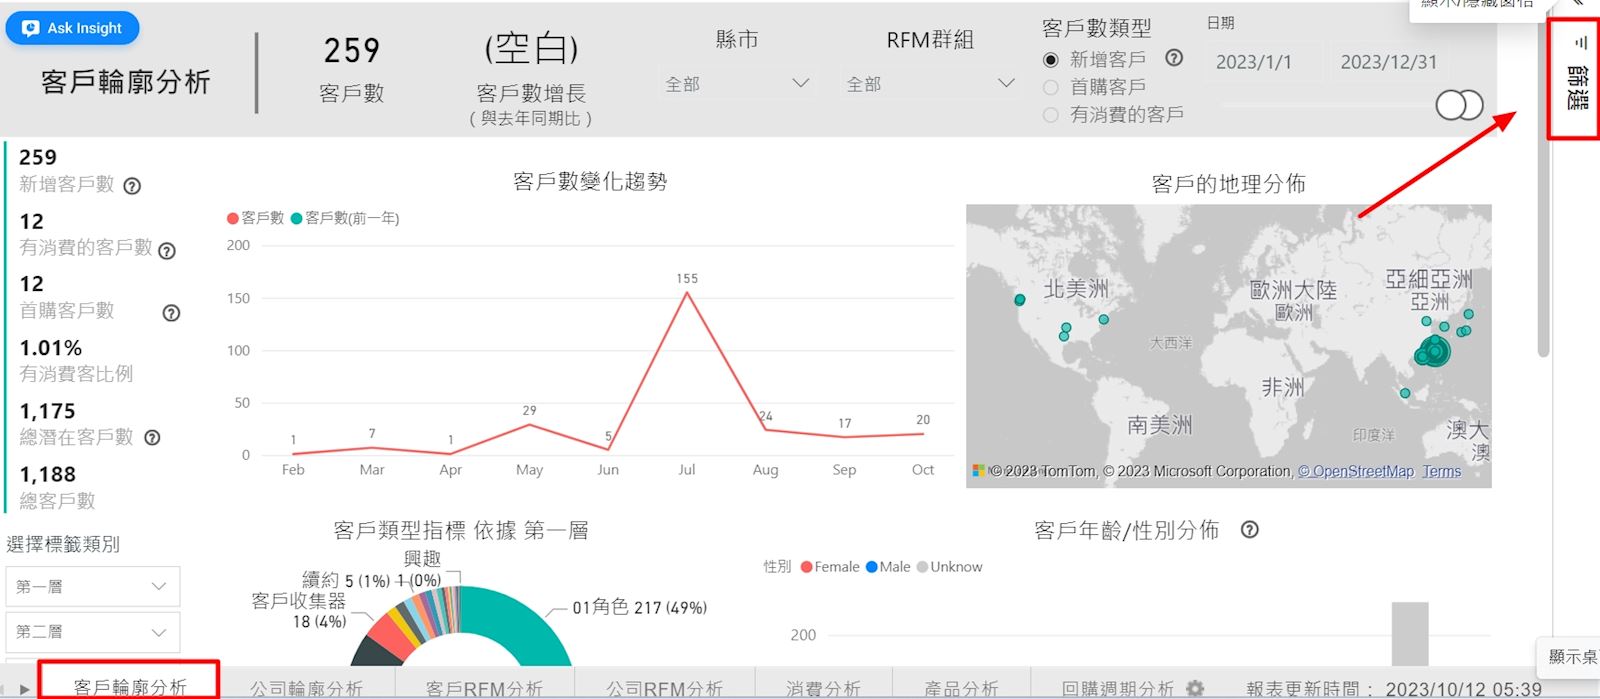This screenshot has height=699, width=1600.
Task: Click the Unknow legend item
Action: [x=949, y=567]
